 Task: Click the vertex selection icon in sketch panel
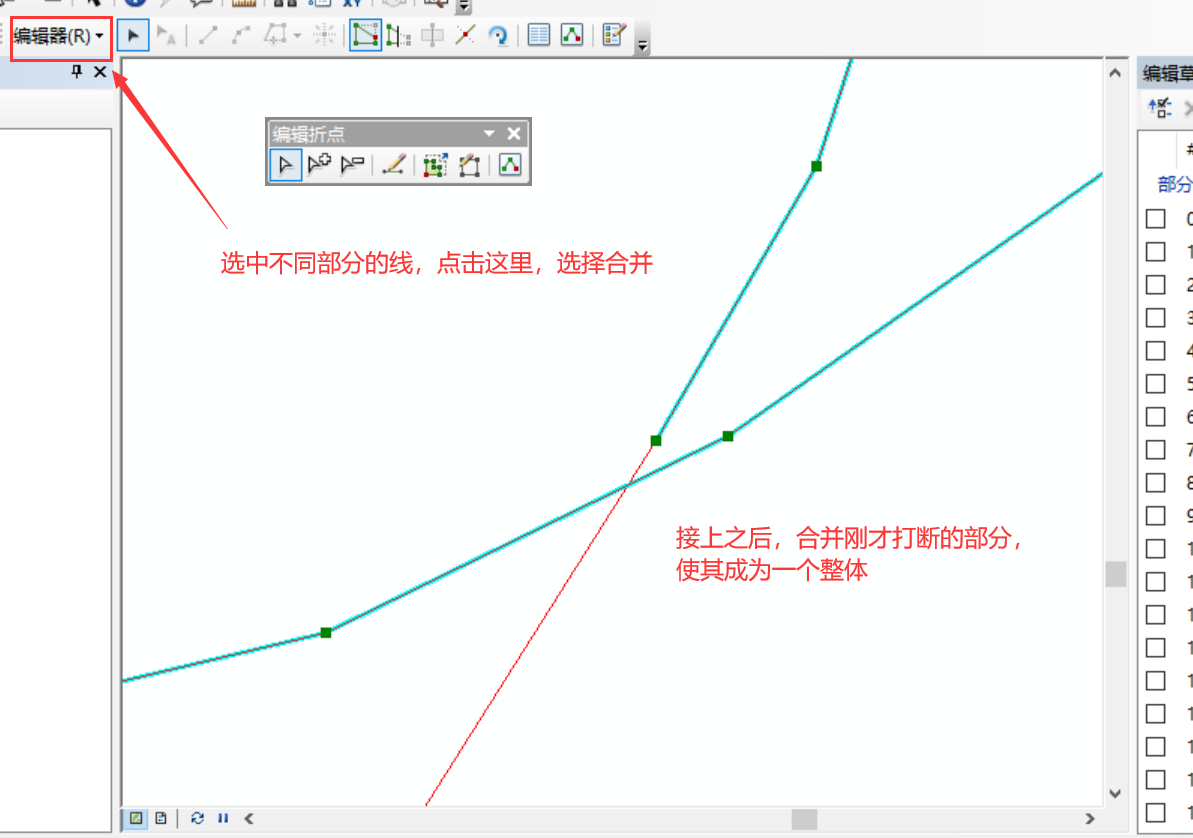(1160, 108)
